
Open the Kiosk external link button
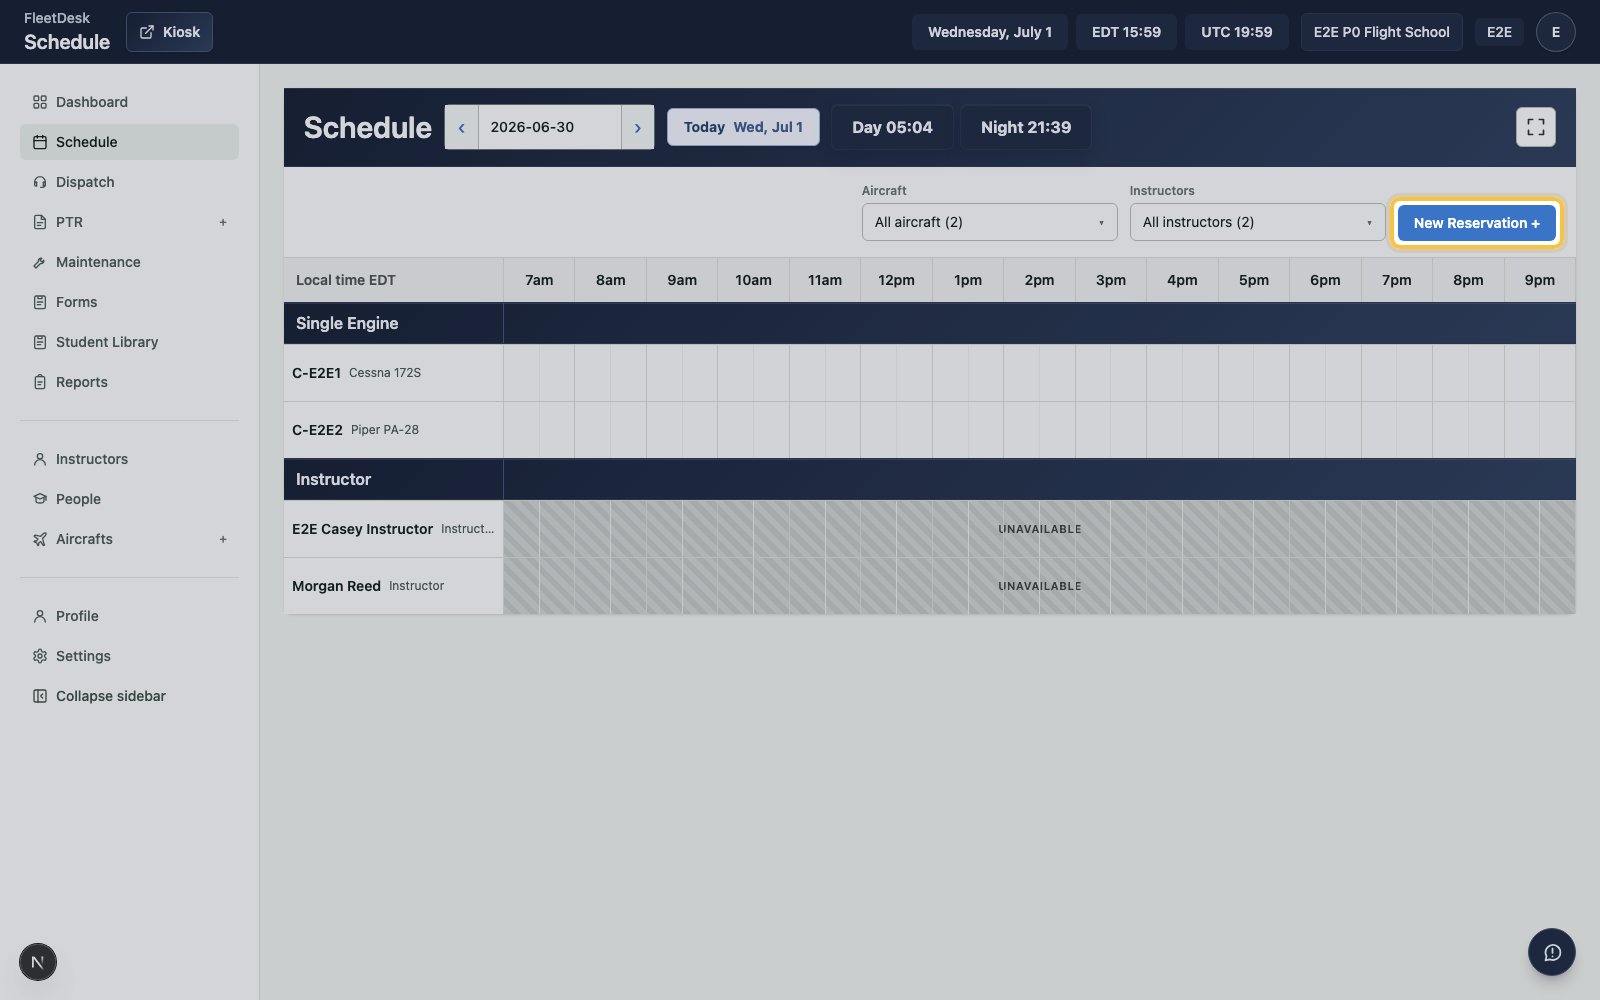tap(169, 32)
